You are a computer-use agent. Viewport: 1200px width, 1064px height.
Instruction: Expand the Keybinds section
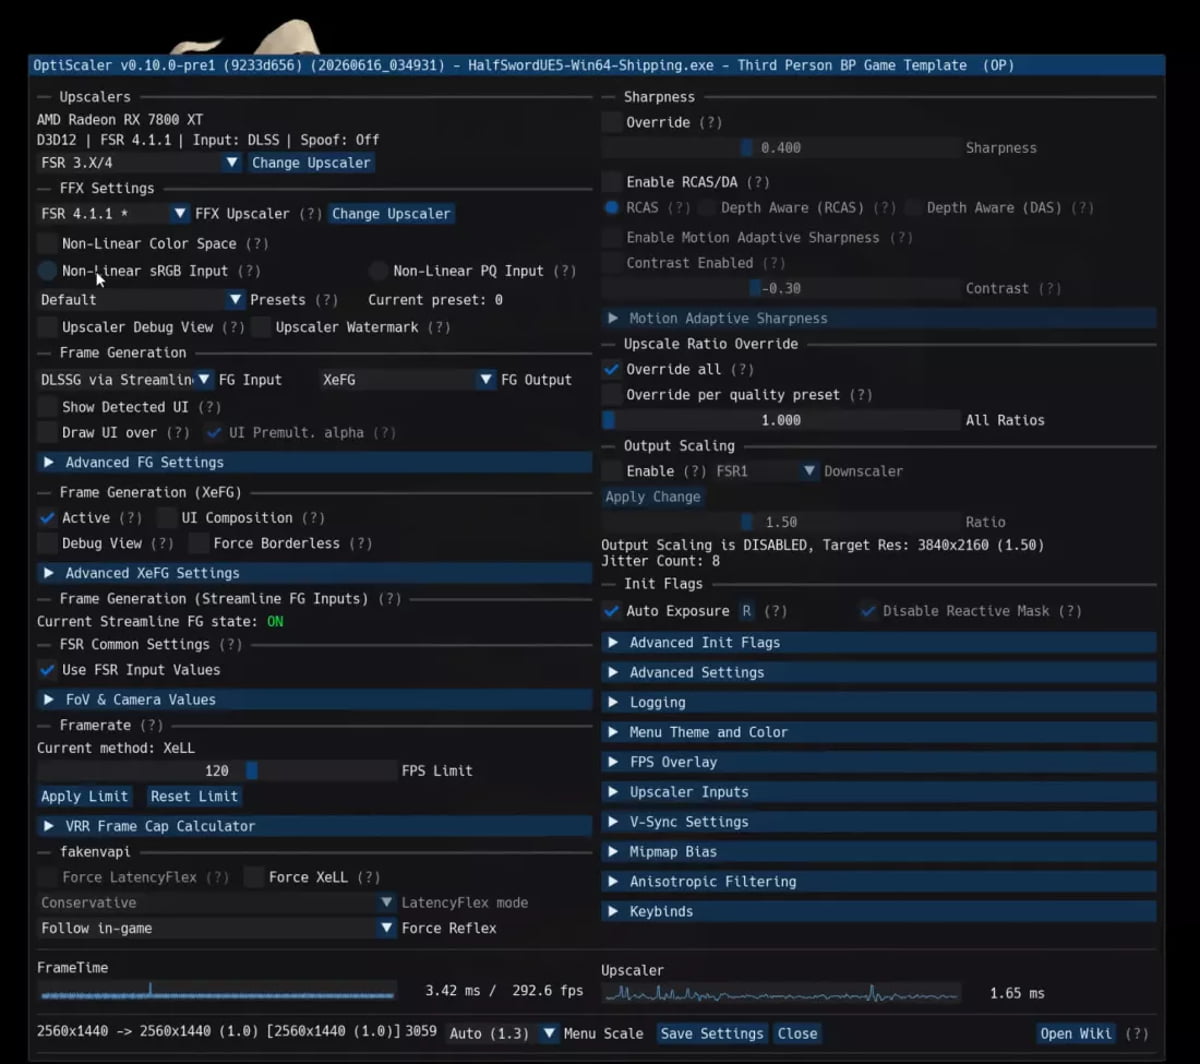click(879, 911)
